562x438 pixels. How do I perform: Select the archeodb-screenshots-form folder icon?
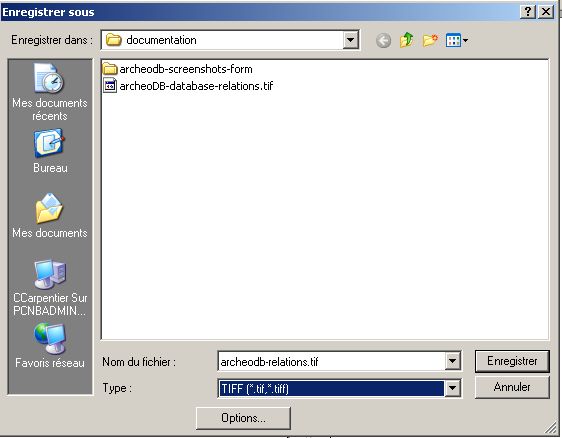click(x=110, y=68)
